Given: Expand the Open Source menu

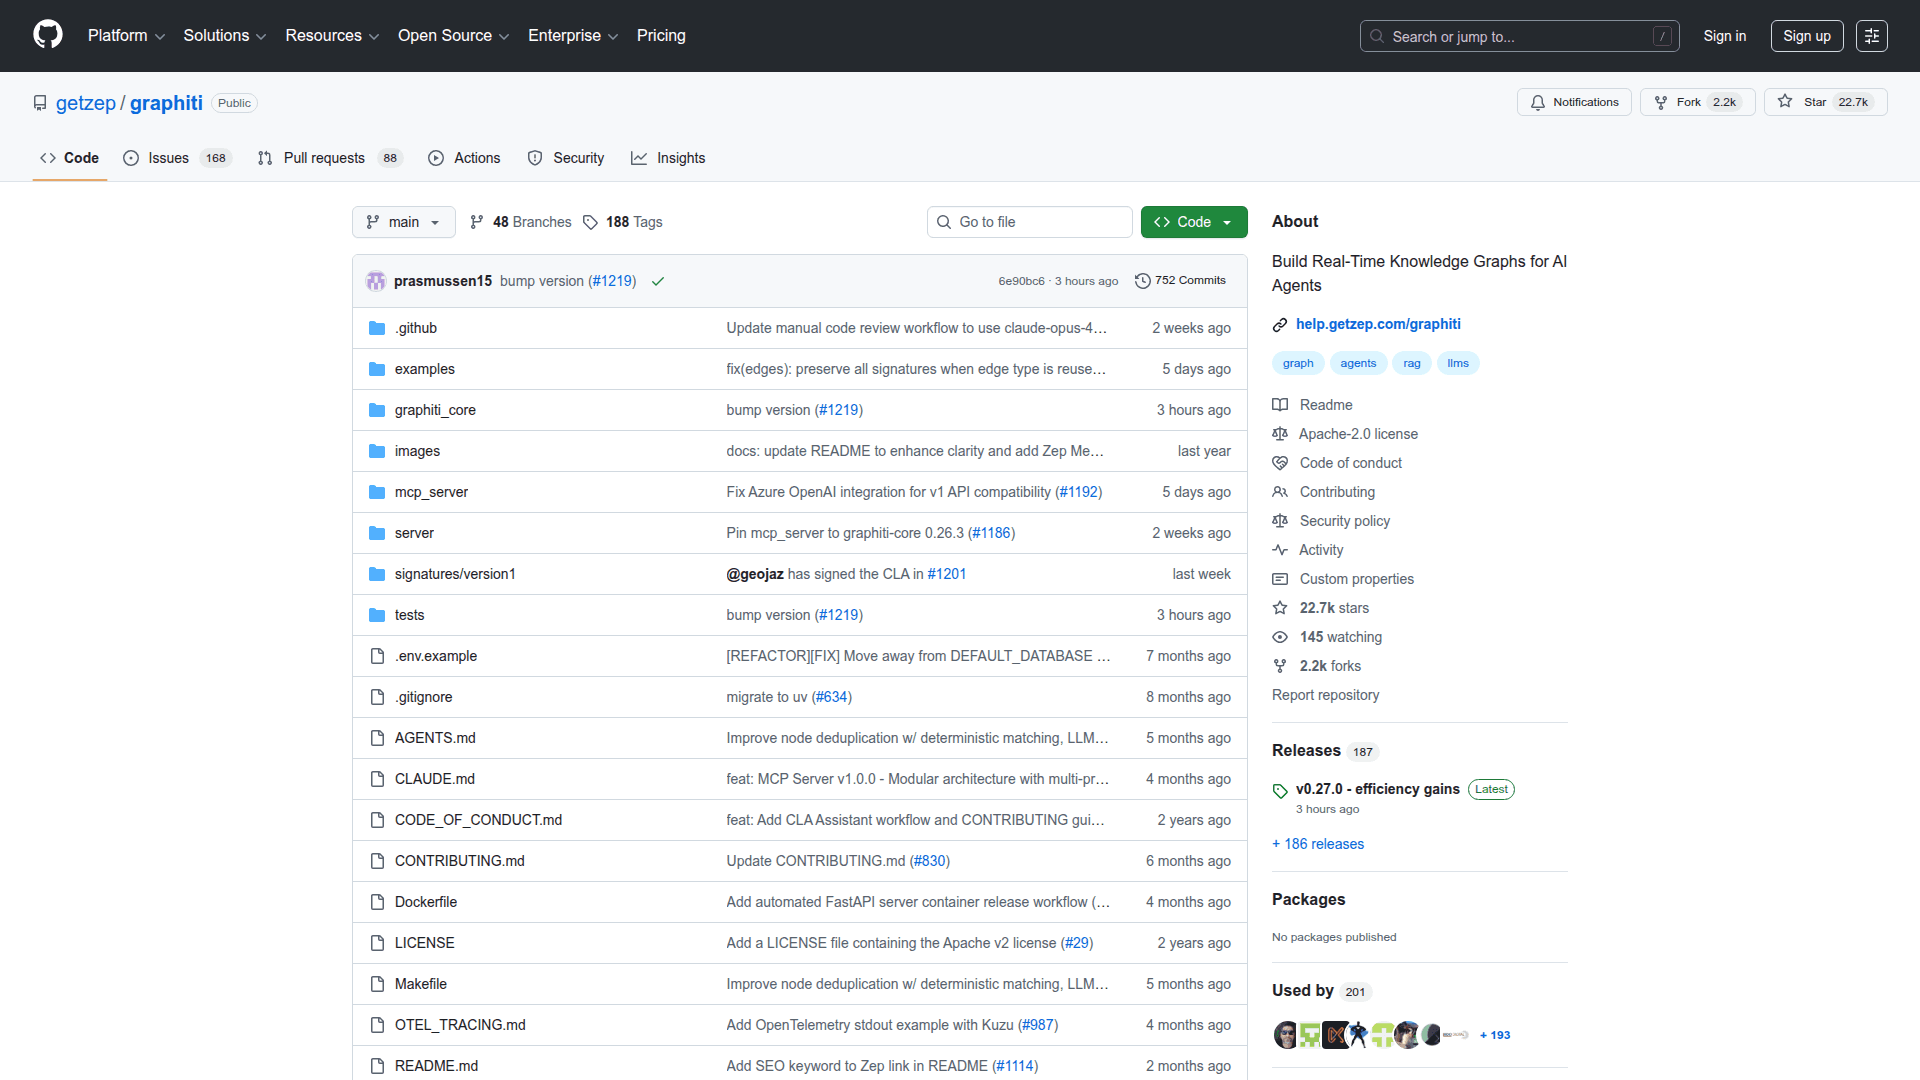Looking at the screenshot, I should pos(453,36).
